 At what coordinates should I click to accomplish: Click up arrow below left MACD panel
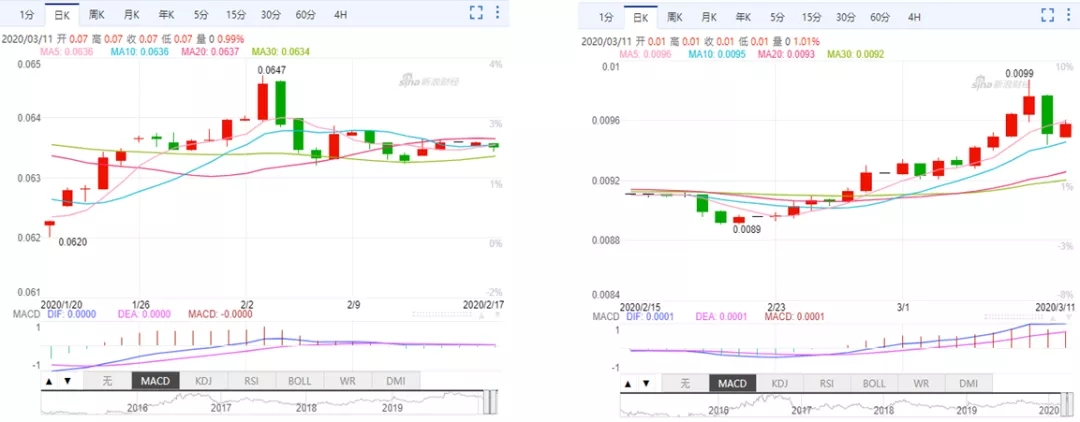[x=50, y=381]
